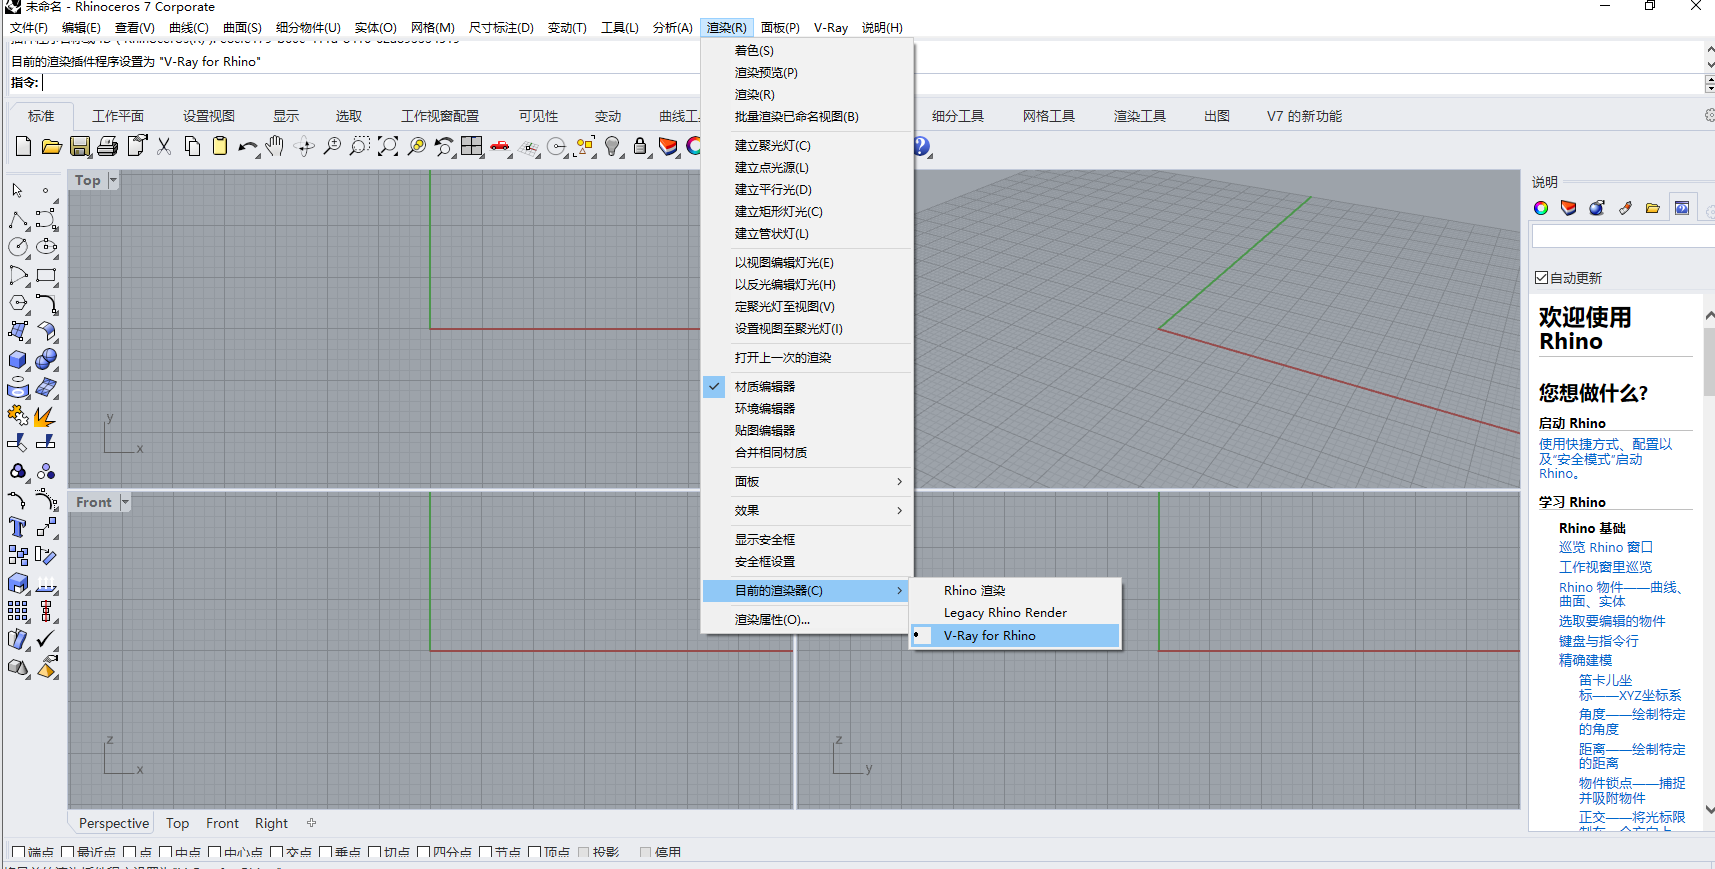
Task: Click the Explode tool icon in sidebar
Action: [45, 416]
